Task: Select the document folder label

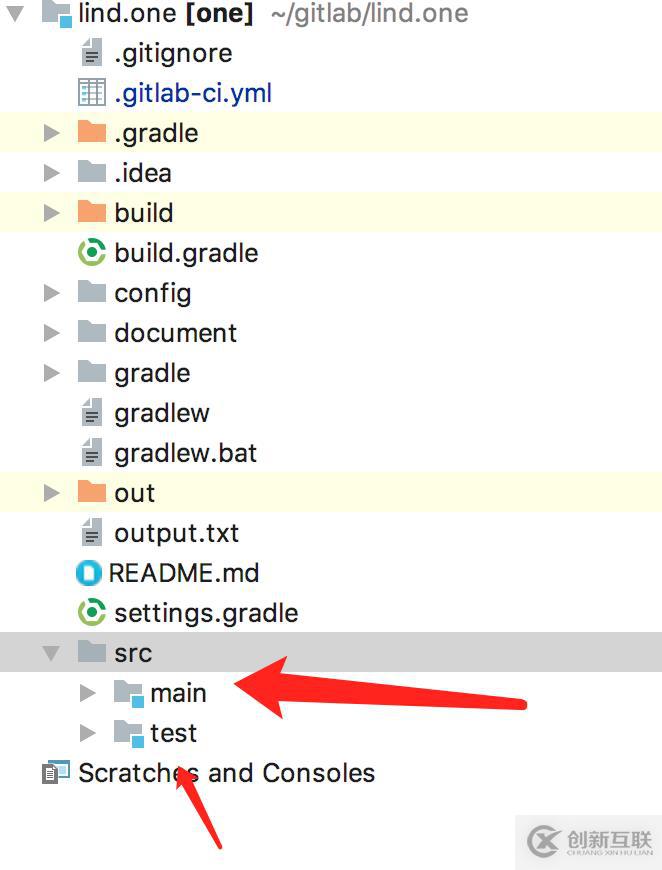Action: pyautogui.click(x=175, y=333)
